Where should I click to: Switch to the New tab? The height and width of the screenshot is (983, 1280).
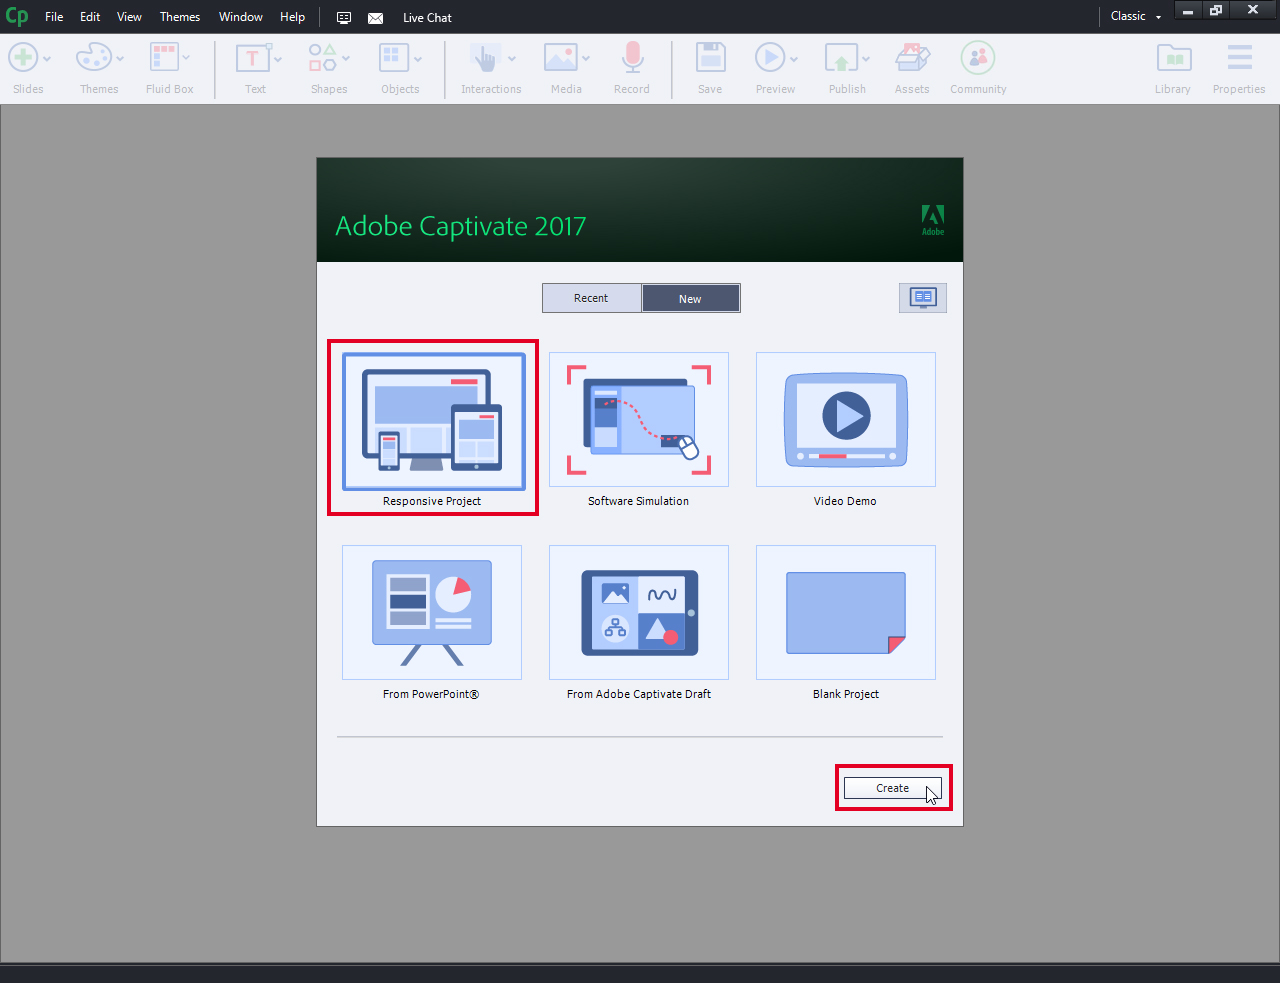pos(690,298)
